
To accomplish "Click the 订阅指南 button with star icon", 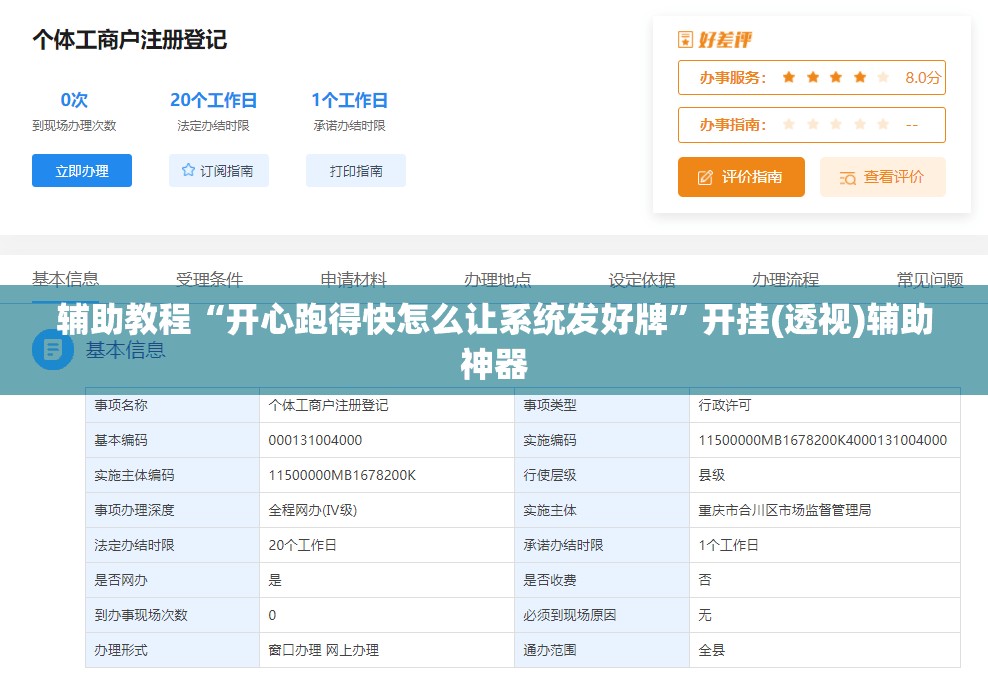I will pos(219,171).
